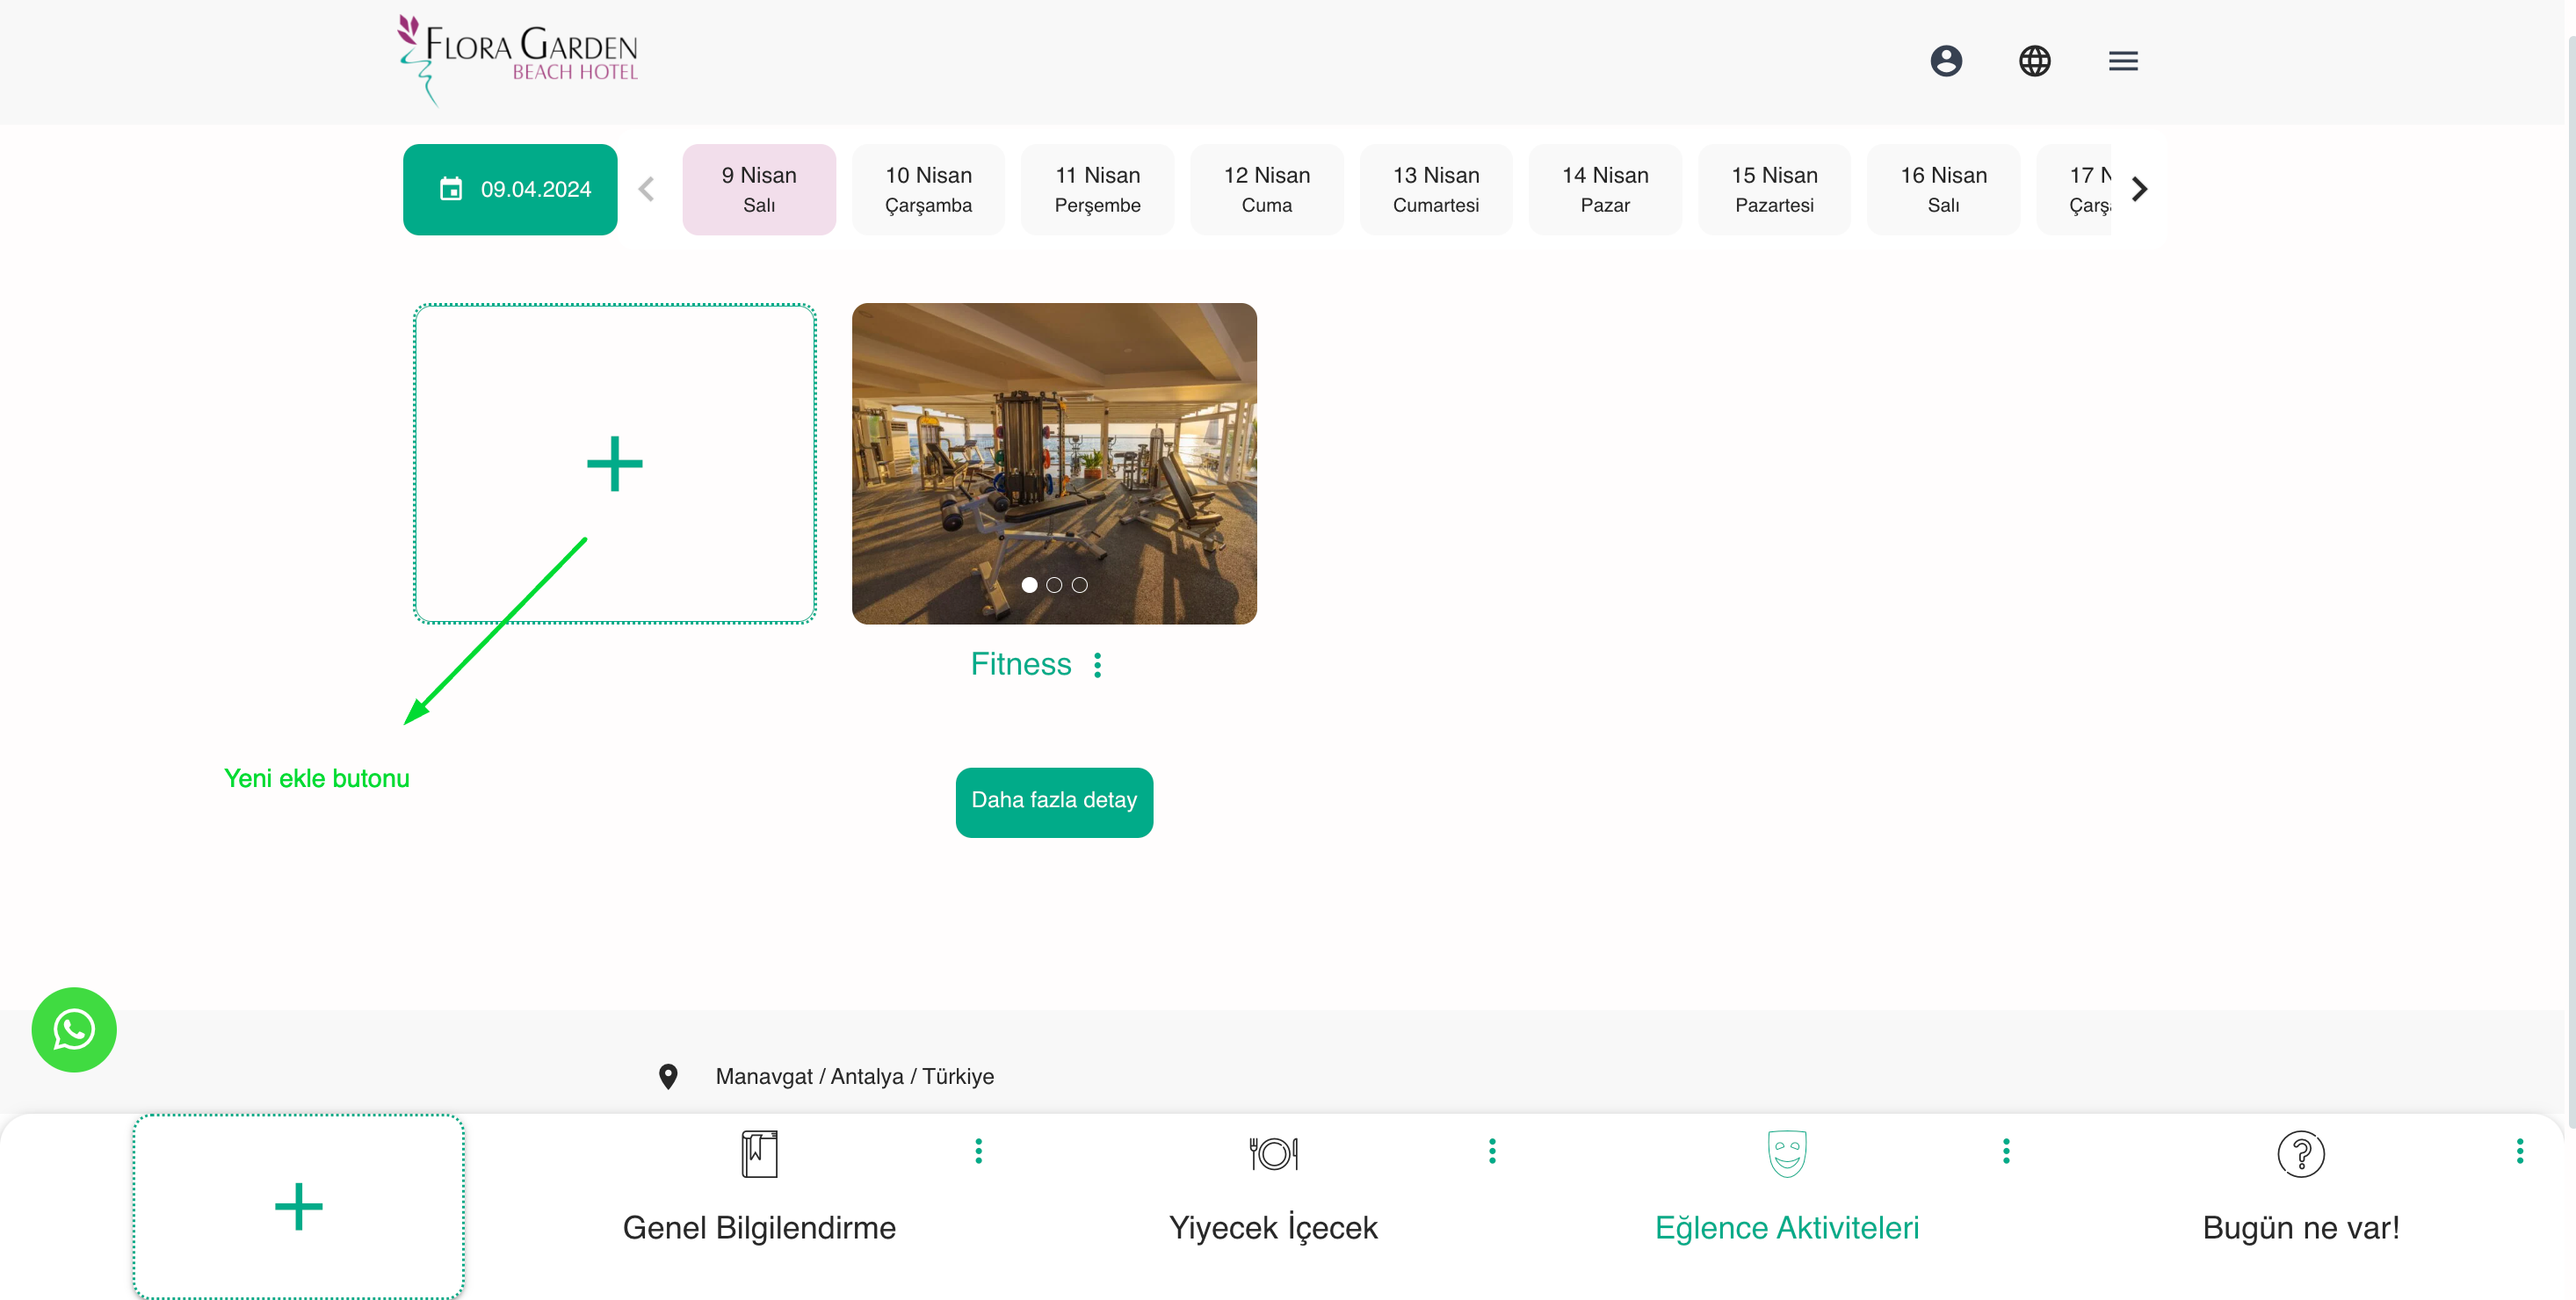Open three-dot options for Genel Bilgilendirme

tap(978, 1151)
